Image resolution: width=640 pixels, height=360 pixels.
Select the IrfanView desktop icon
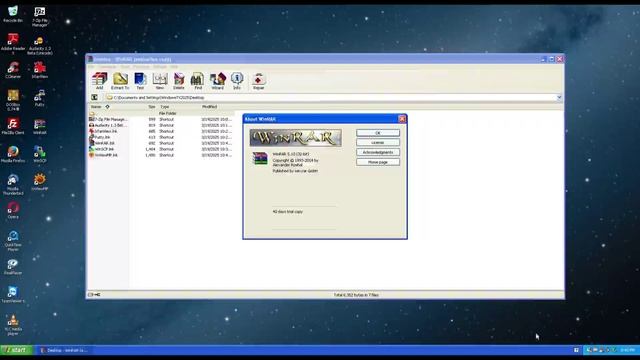tap(40, 70)
